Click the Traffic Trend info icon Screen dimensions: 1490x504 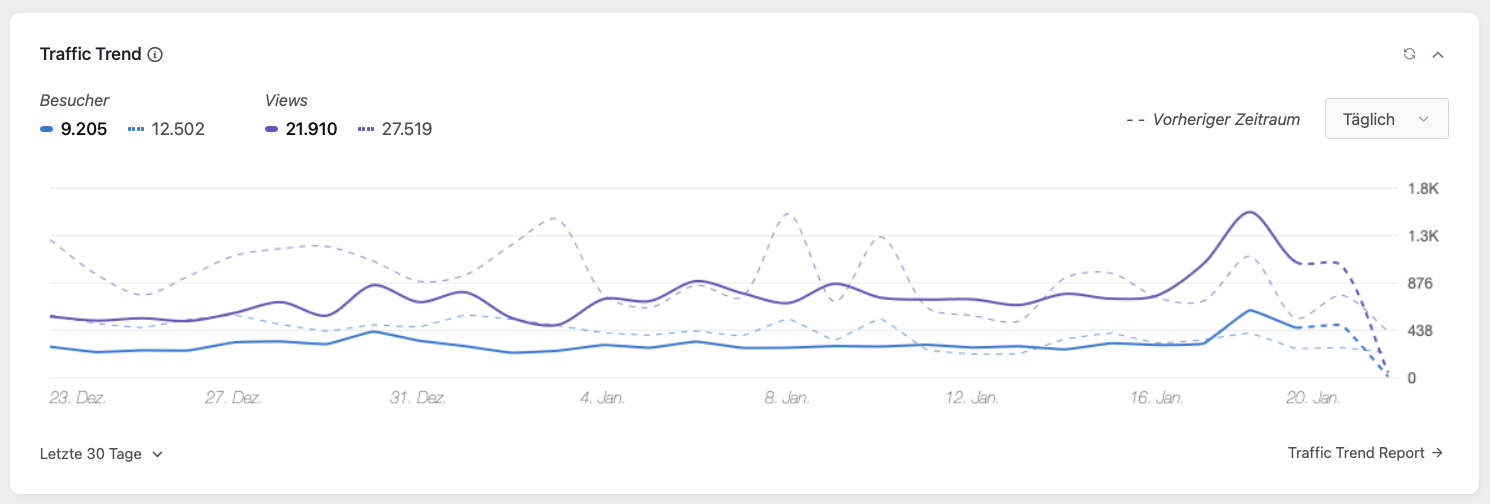click(155, 55)
